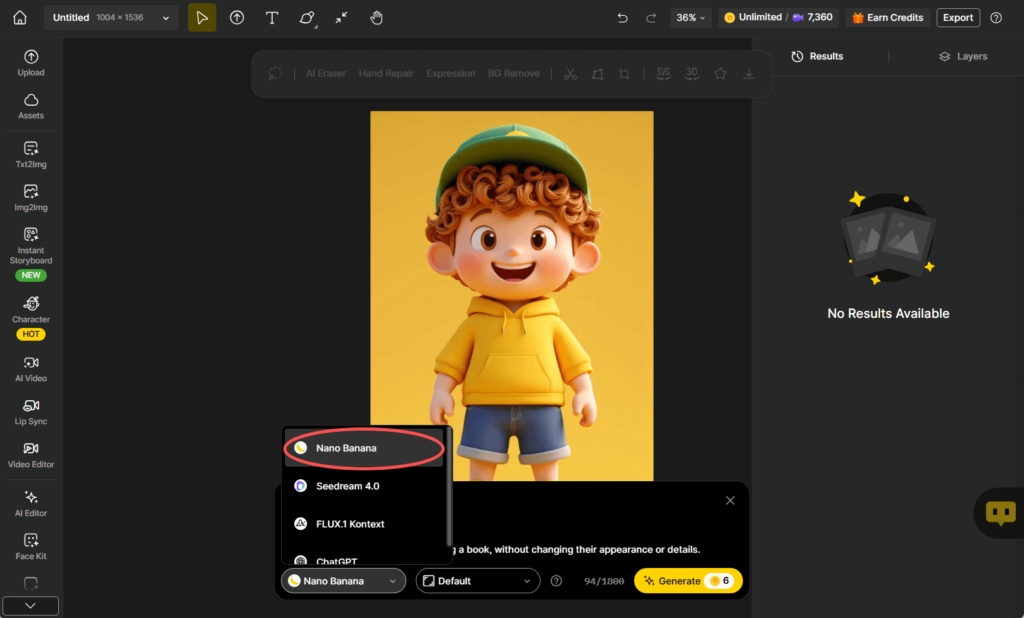1024x618 pixels.
Task: Click the help question mark near Default
Action: coord(557,581)
